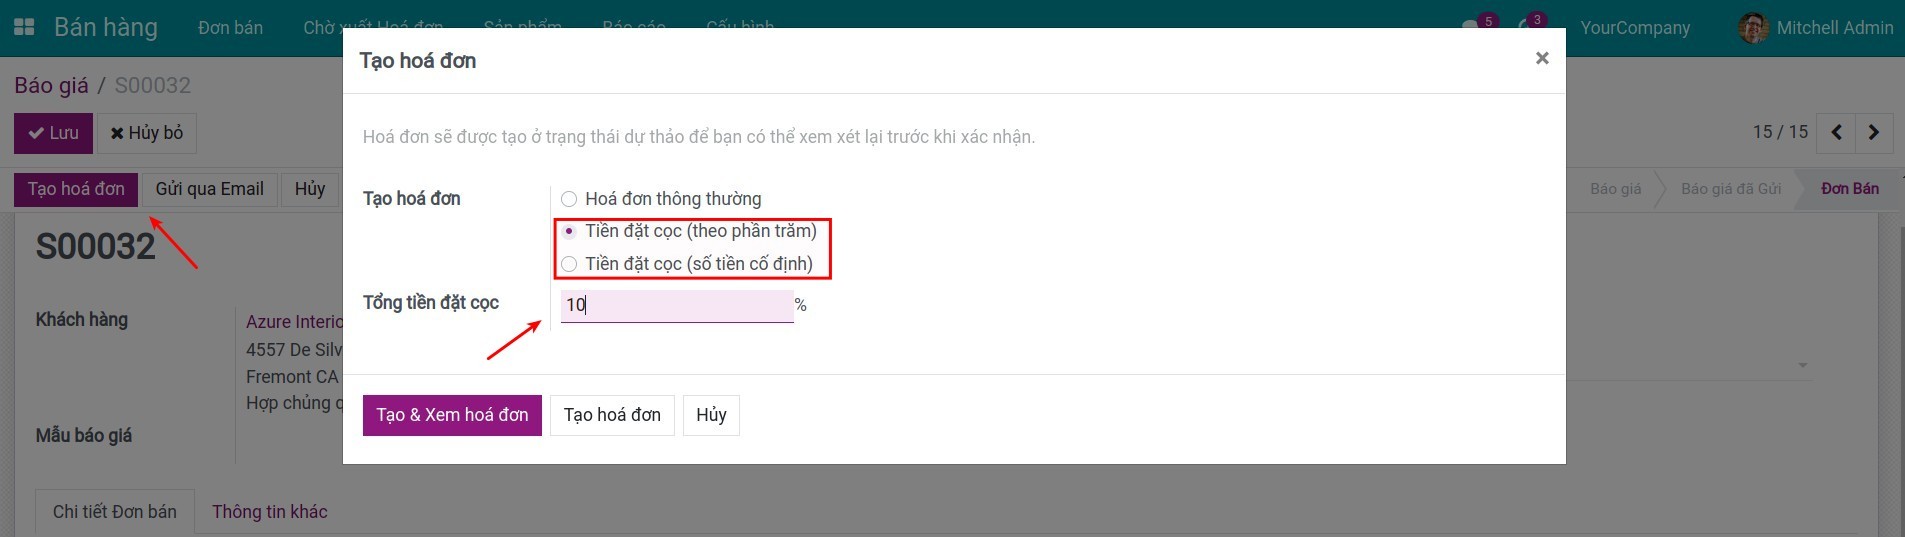Go to next record arrow
The width and height of the screenshot is (1905, 537).
coord(1874,132)
